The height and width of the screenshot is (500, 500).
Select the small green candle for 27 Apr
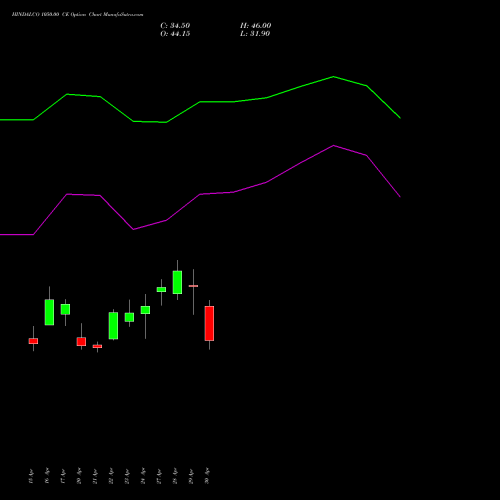(161, 289)
